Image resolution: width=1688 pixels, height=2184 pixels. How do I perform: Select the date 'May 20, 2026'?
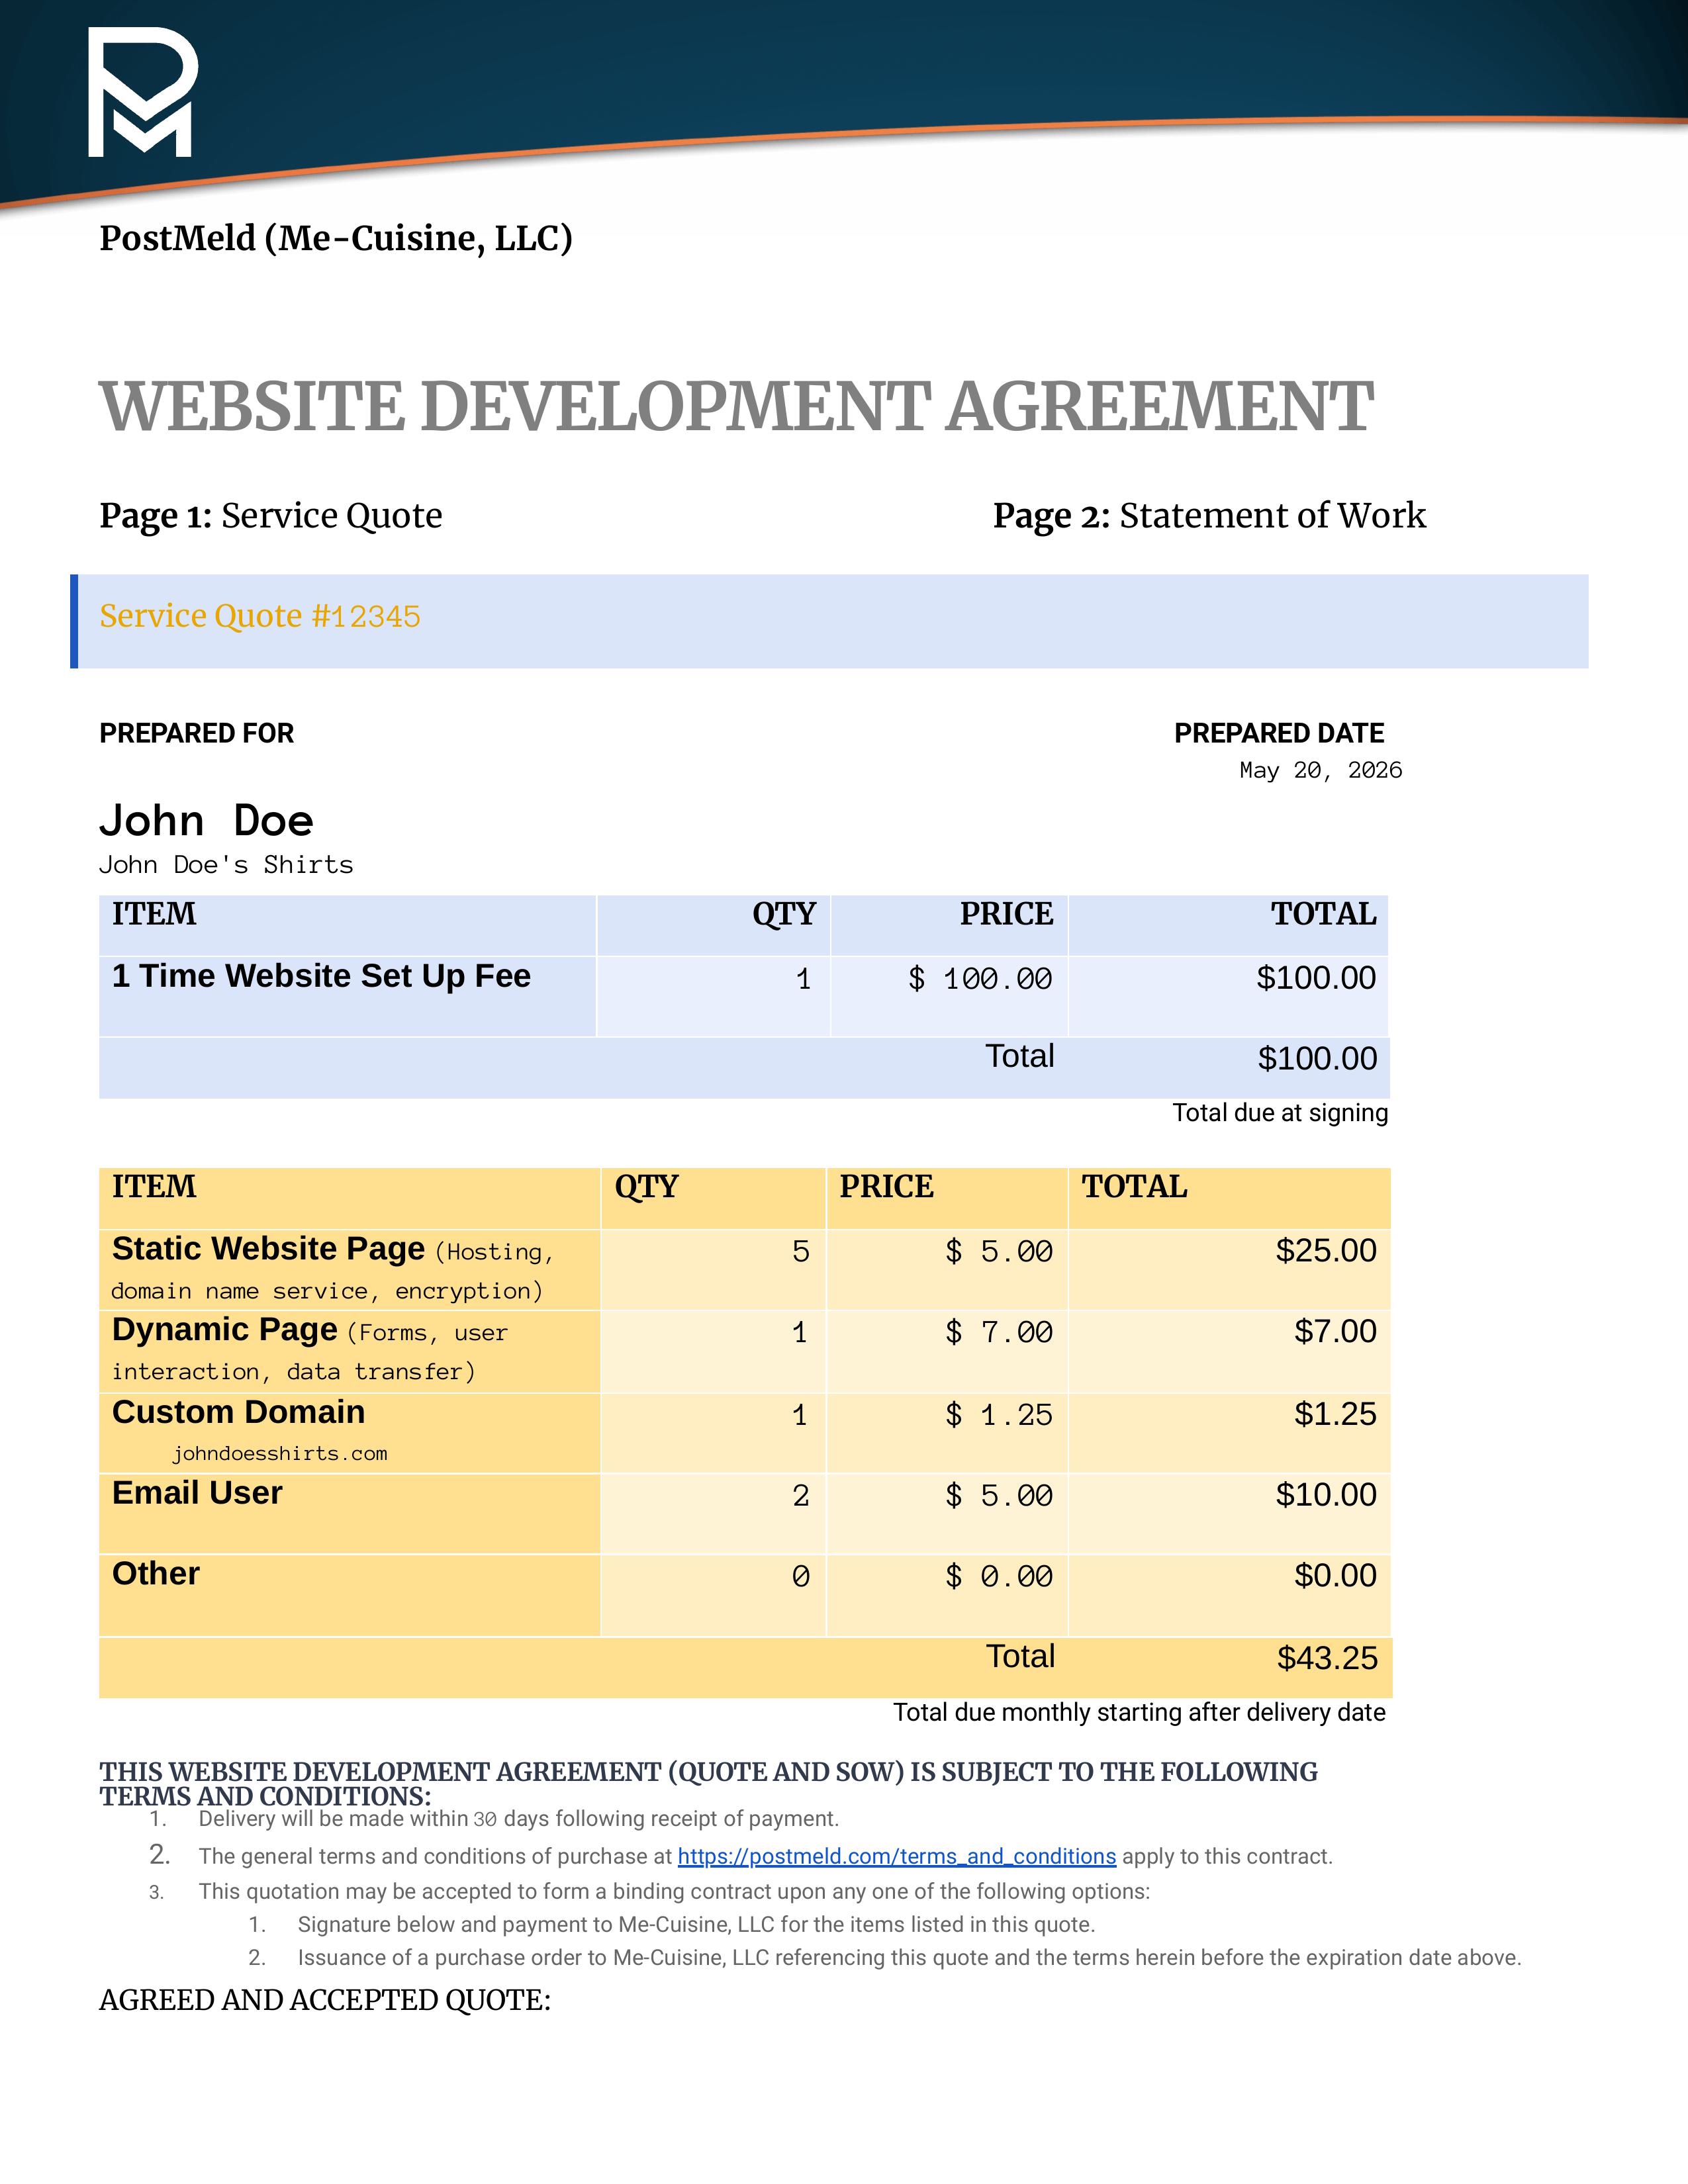(1320, 770)
